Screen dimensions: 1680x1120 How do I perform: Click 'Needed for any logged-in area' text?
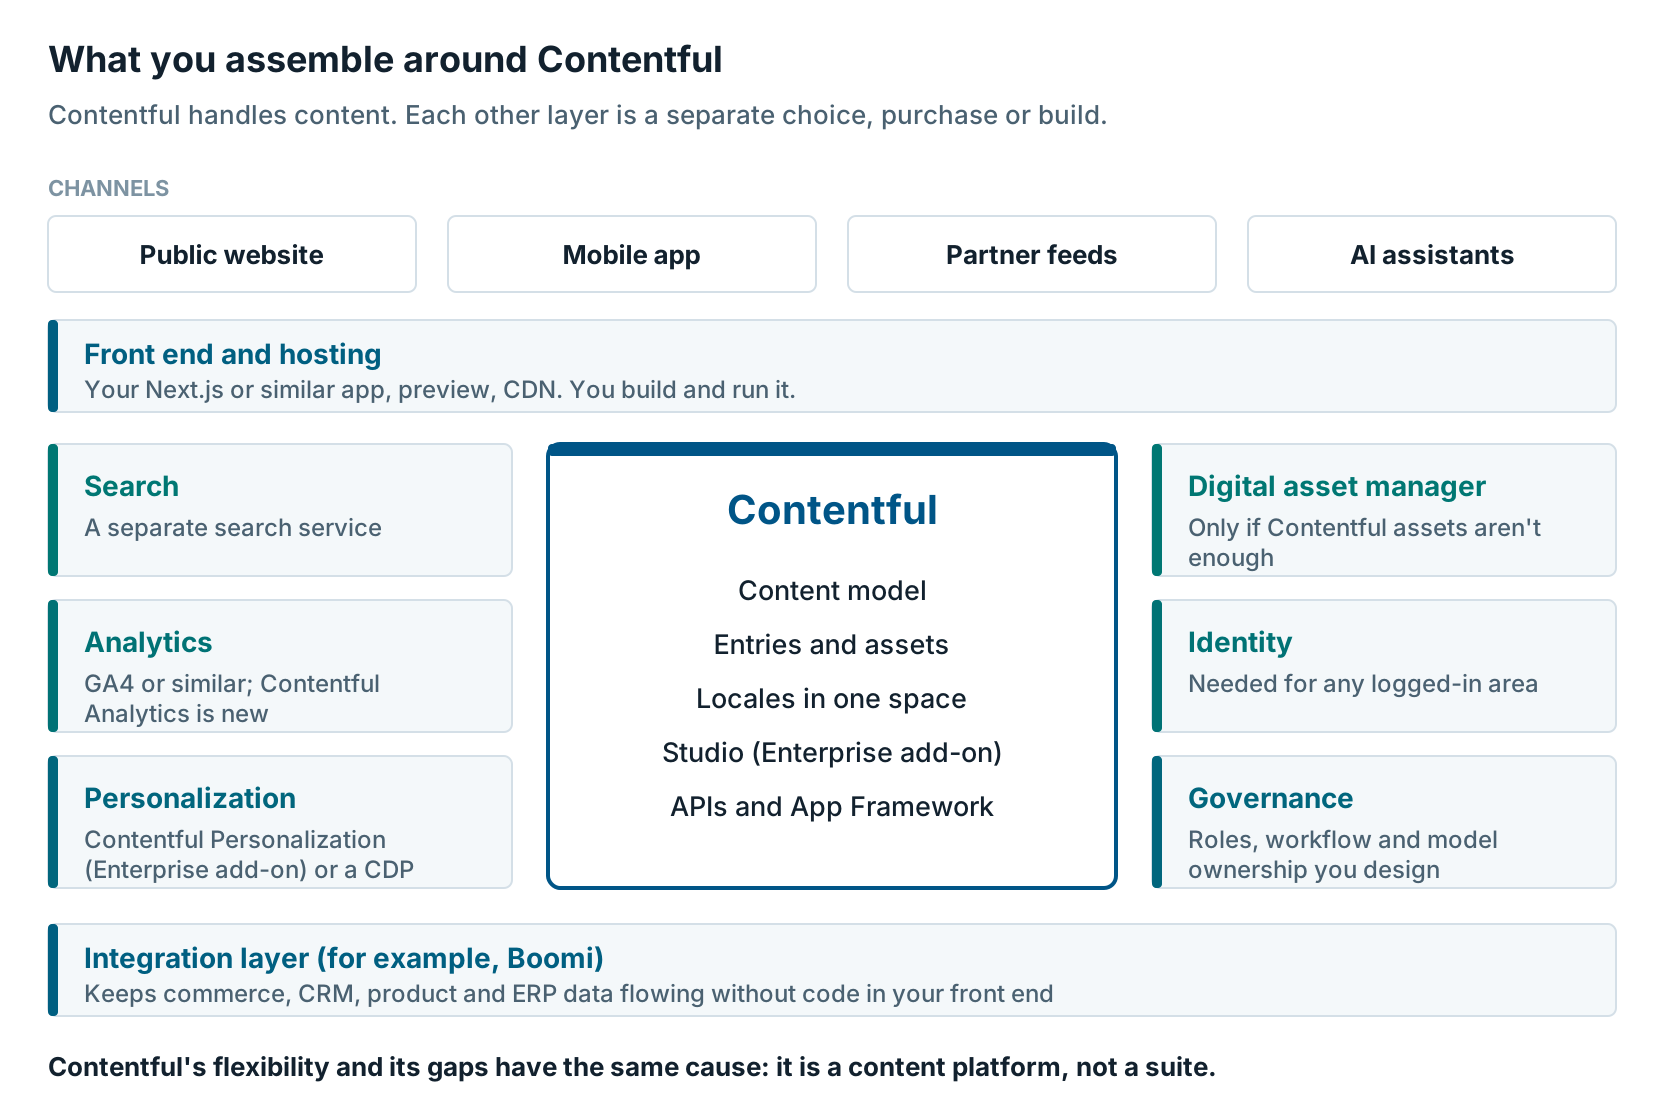(x=1363, y=684)
